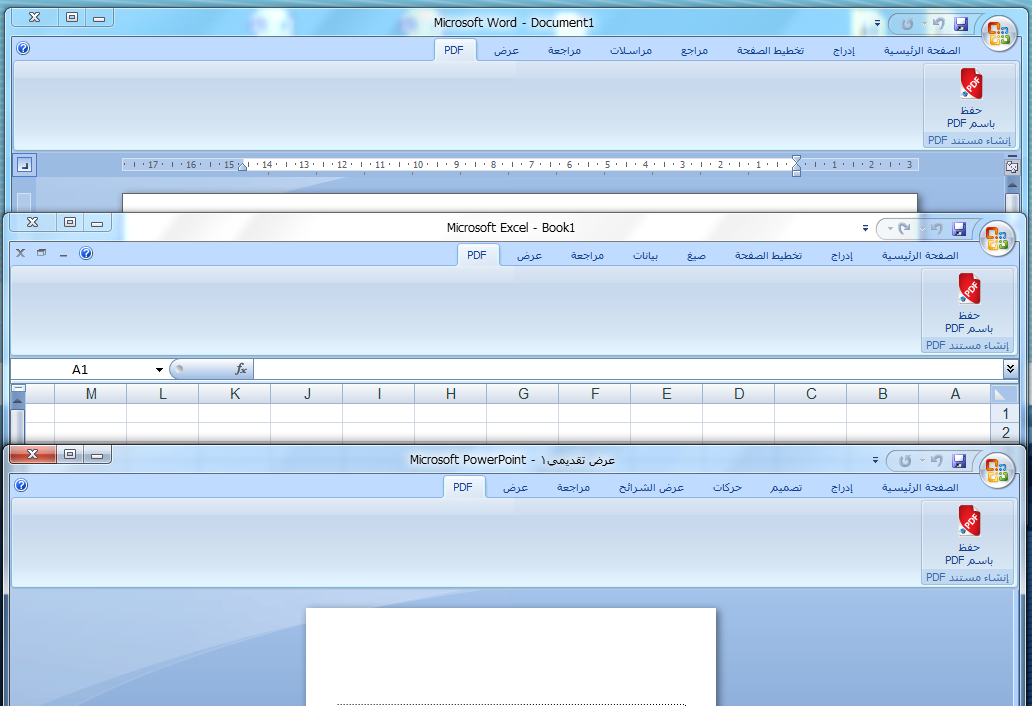Select Word PDF ribbon tab

click(454, 51)
